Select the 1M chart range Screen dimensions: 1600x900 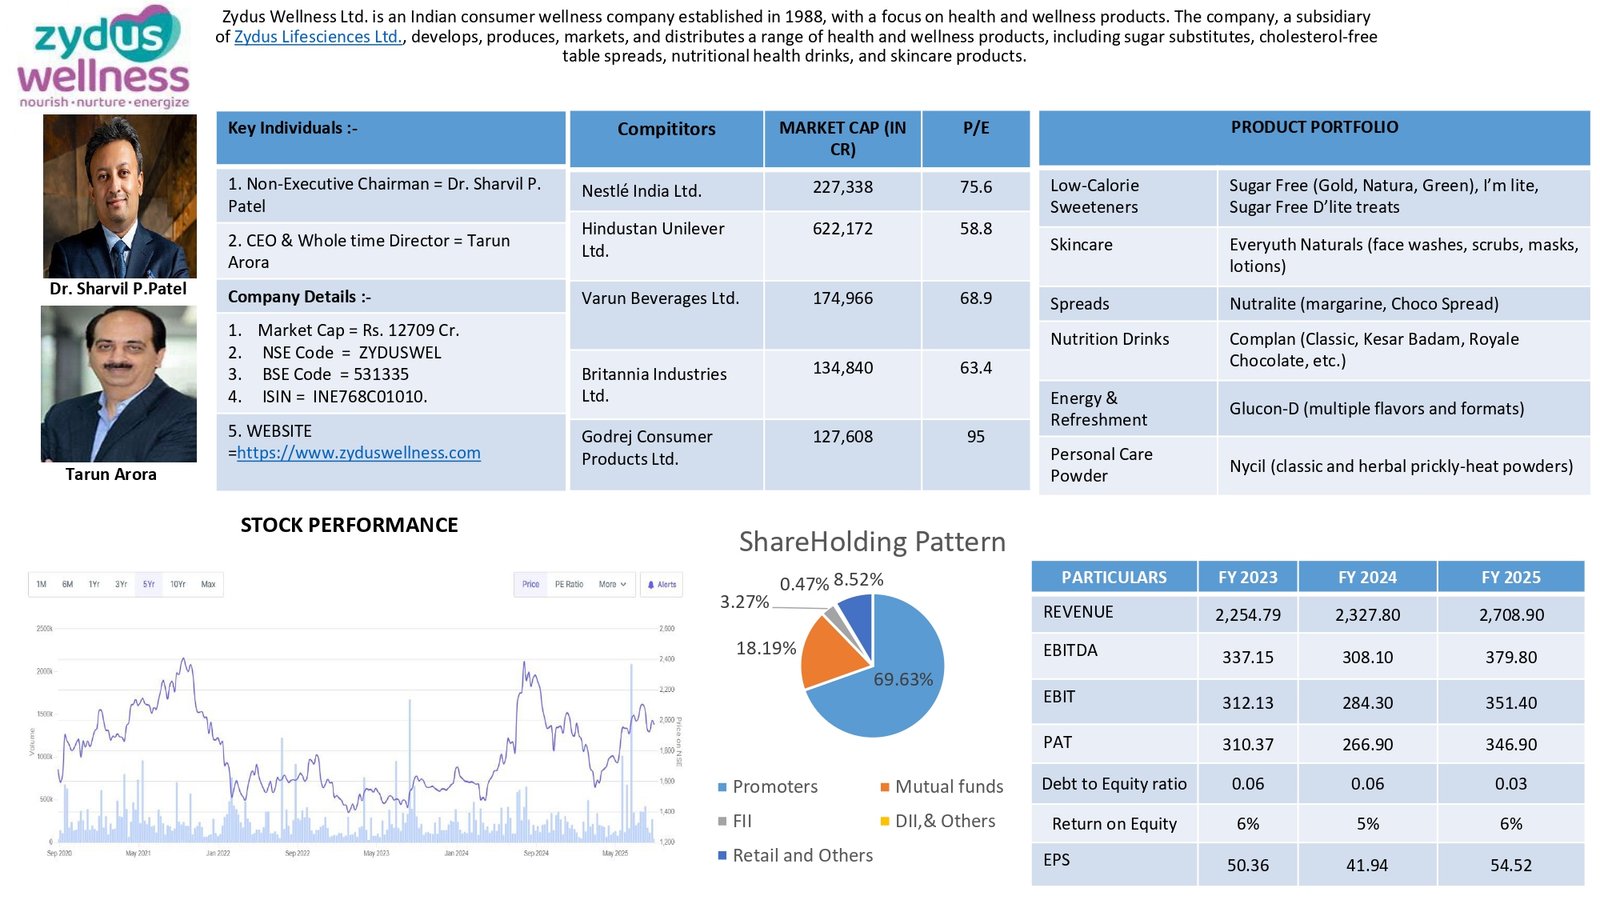coord(41,584)
